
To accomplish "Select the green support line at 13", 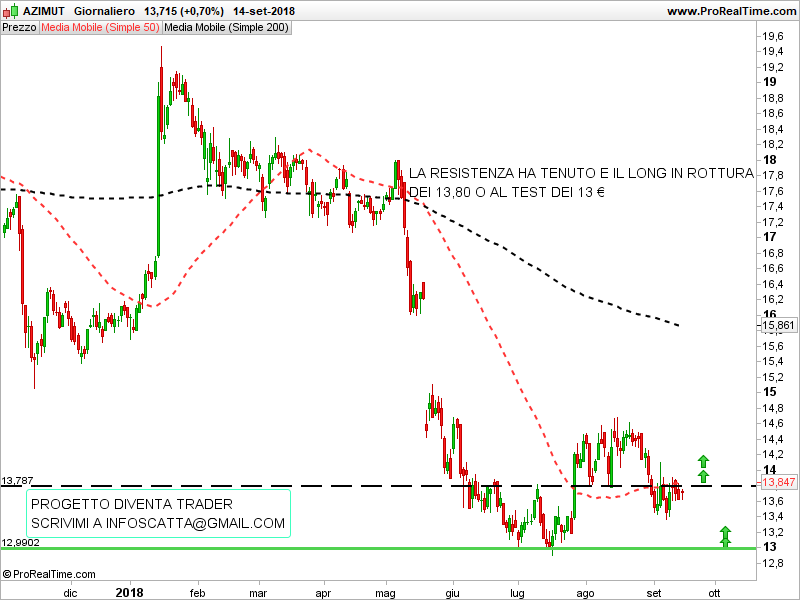I will [x=378, y=548].
